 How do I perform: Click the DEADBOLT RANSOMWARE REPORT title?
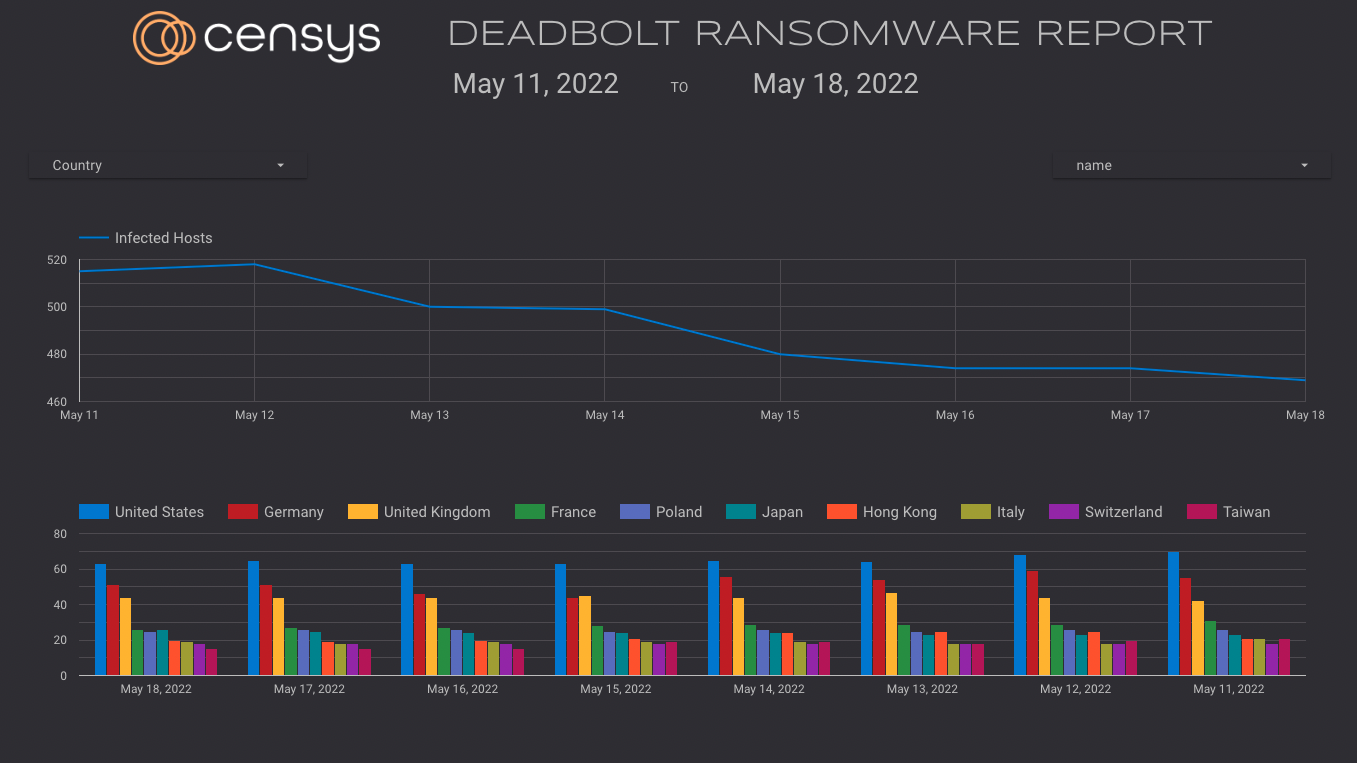(828, 33)
